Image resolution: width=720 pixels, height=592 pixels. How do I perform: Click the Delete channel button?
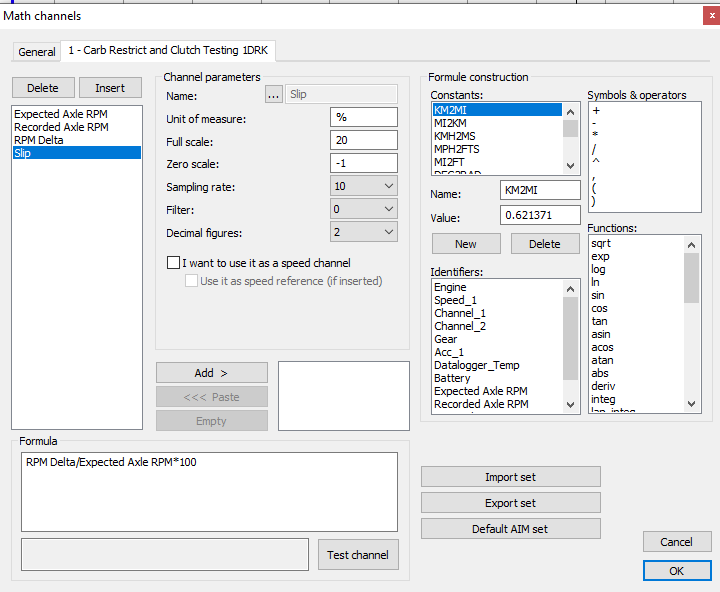pyautogui.click(x=43, y=88)
